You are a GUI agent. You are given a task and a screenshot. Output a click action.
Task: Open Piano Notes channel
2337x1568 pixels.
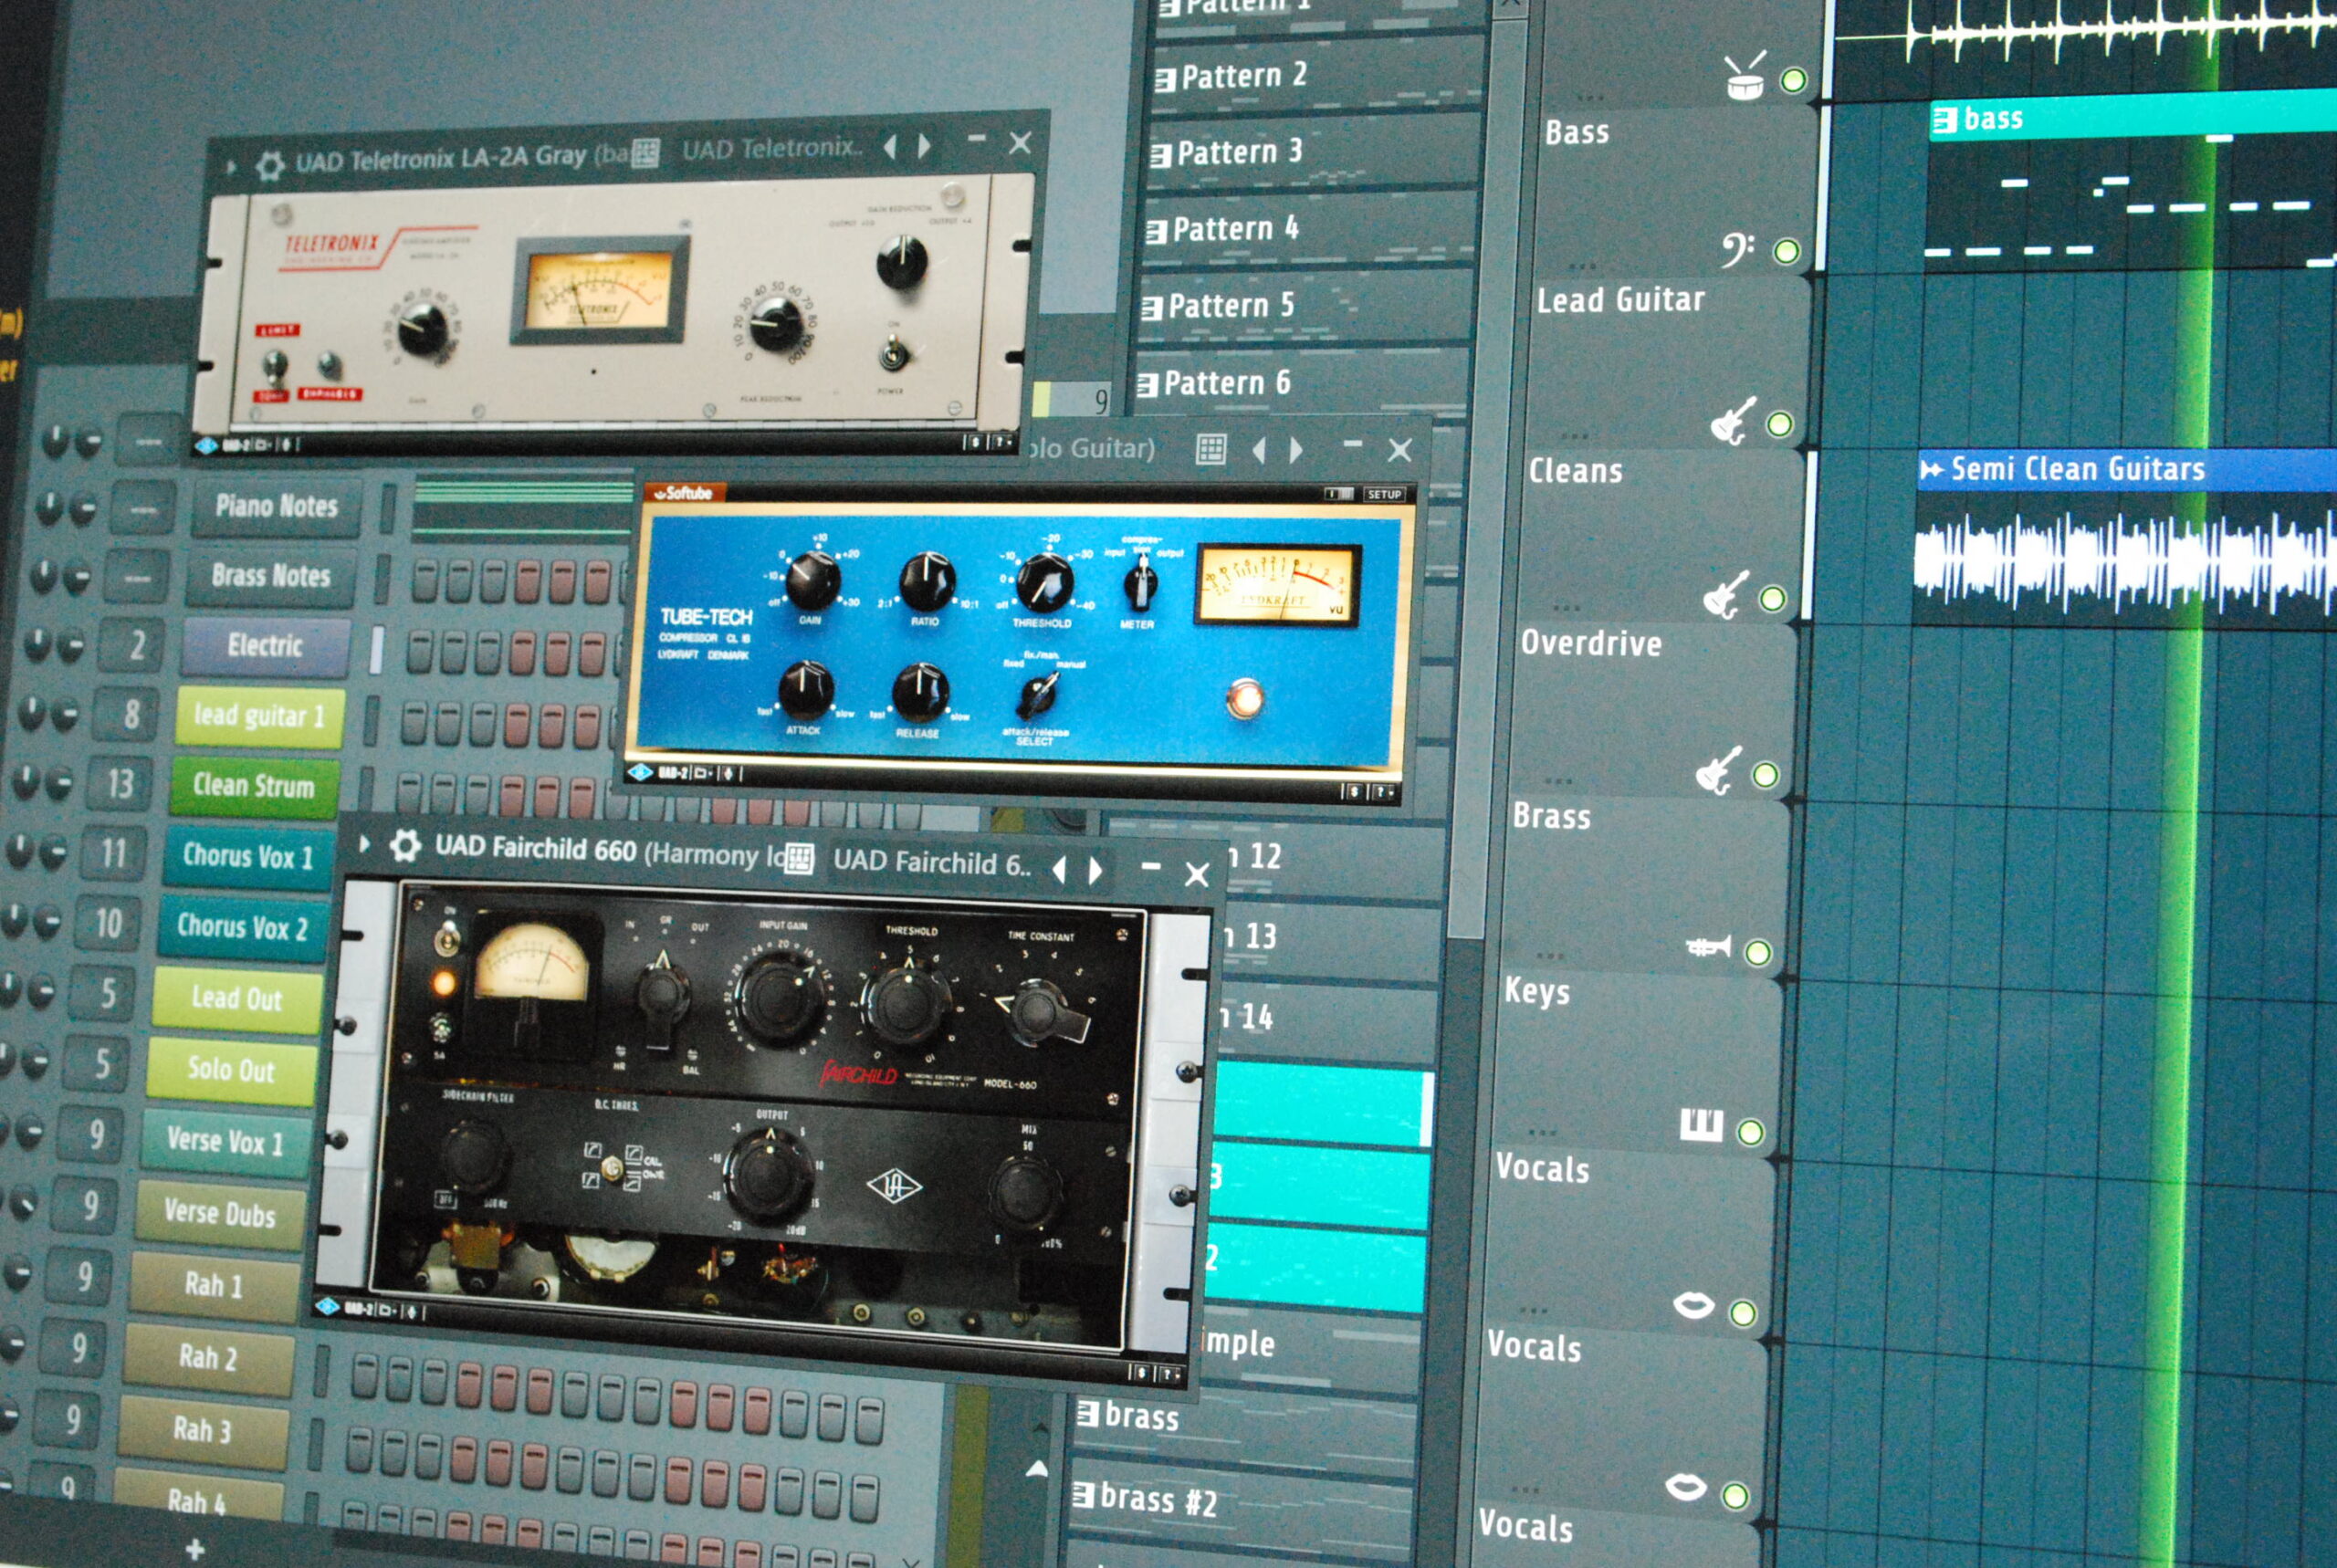pyautogui.click(x=277, y=507)
